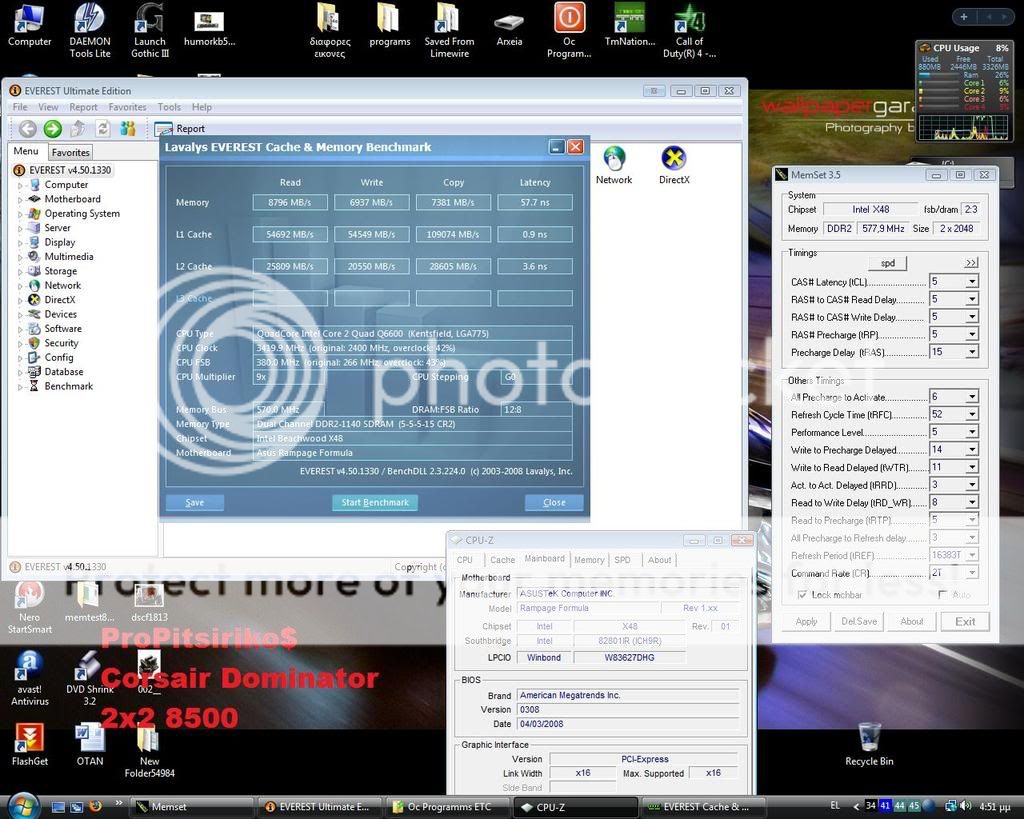Click the green Forward arrow in EVEREST toolbar
Screen dimensions: 1024x819
tap(52, 128)
